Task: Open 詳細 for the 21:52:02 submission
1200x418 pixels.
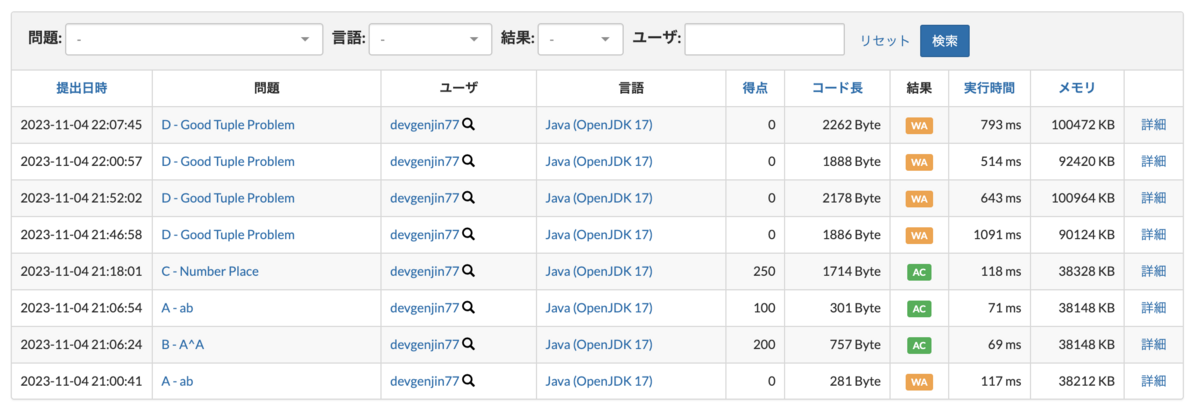Action: 1154,198
